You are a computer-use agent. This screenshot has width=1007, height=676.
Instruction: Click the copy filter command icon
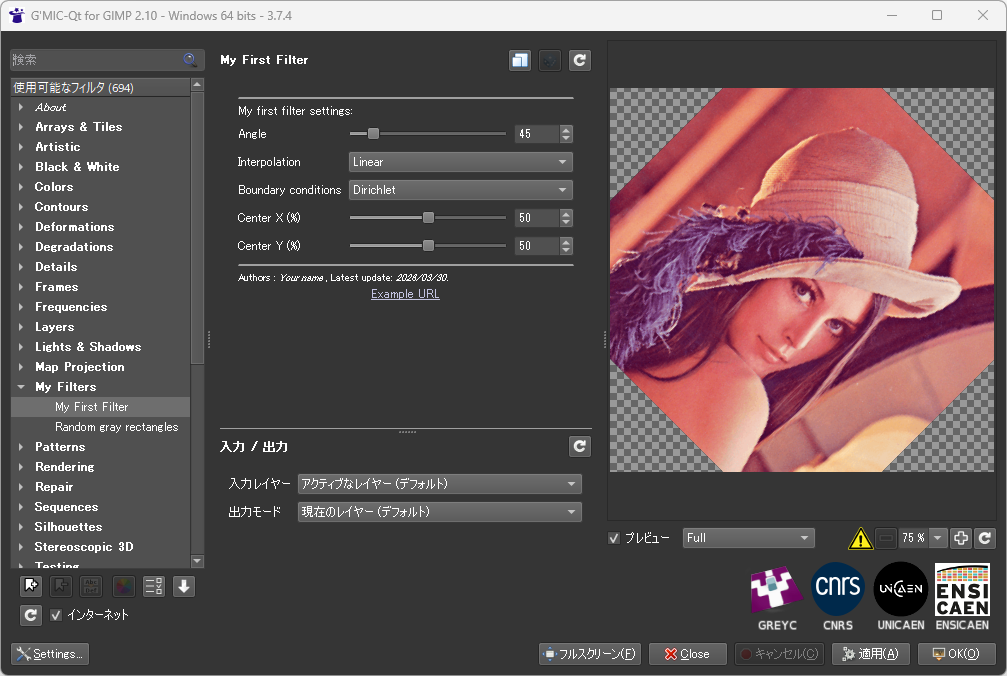(x=520, y=60)
